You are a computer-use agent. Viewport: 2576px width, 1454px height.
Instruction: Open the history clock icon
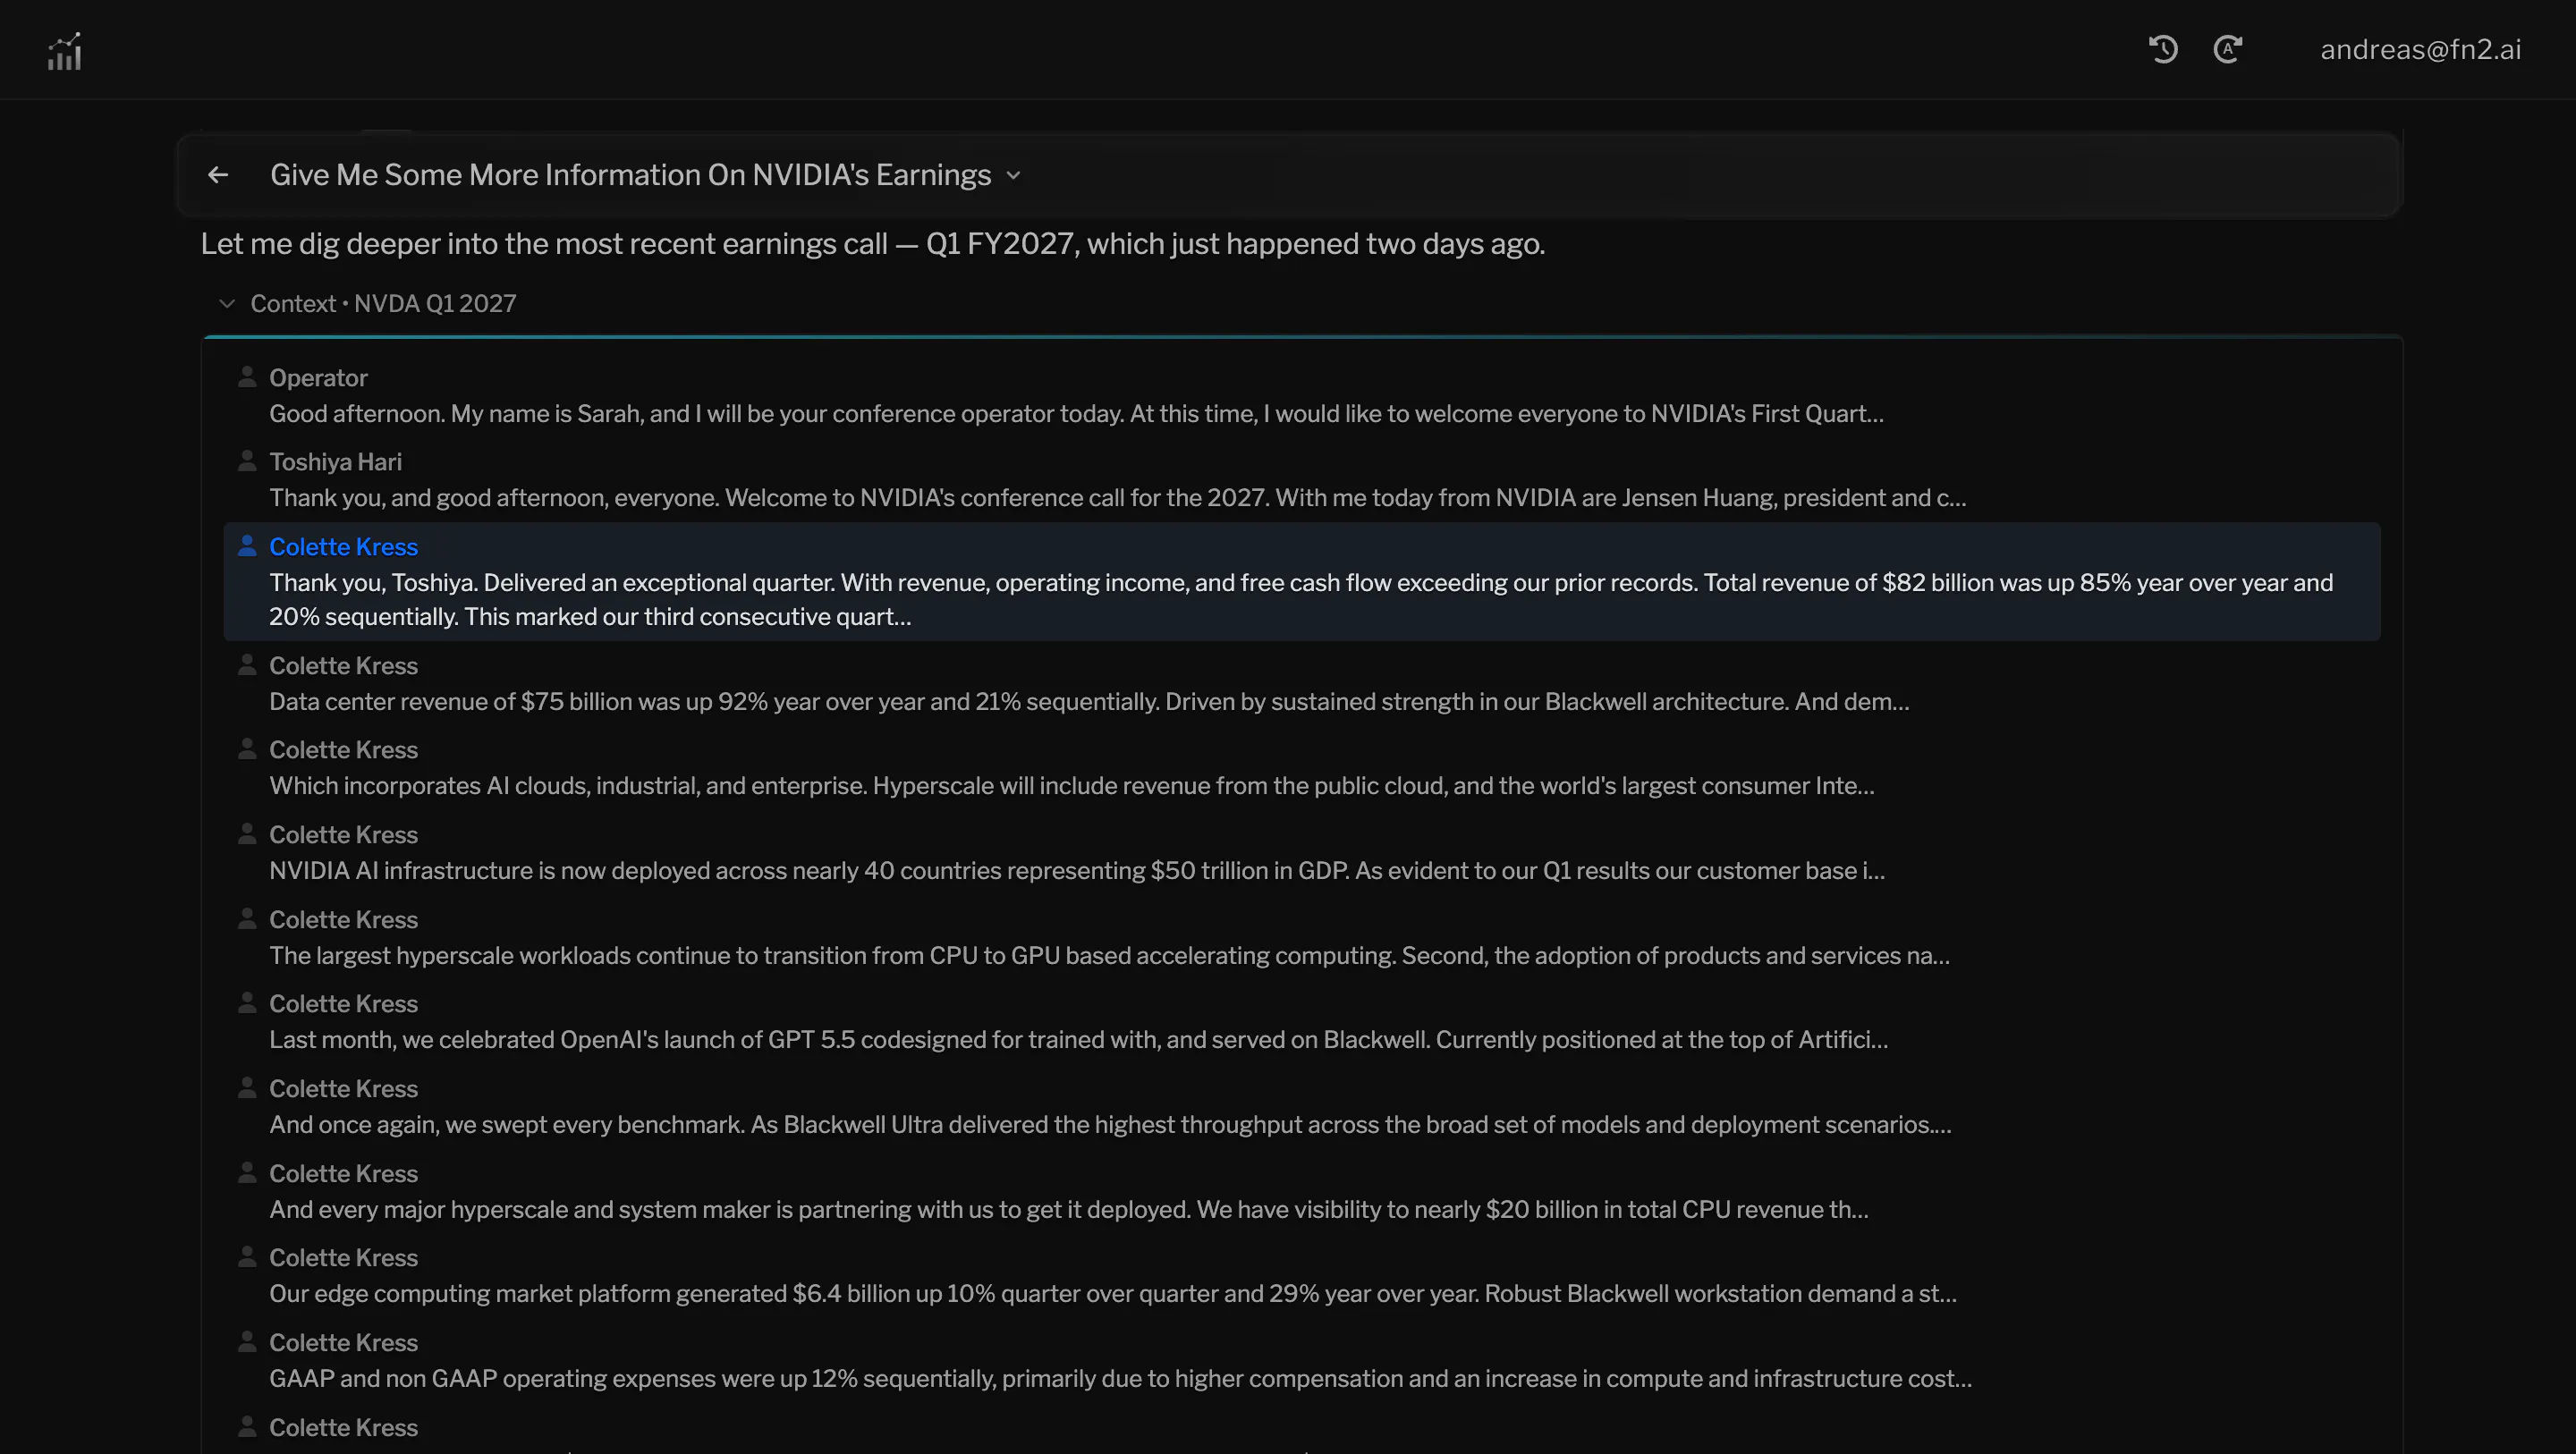click(x=2163, y=49)
